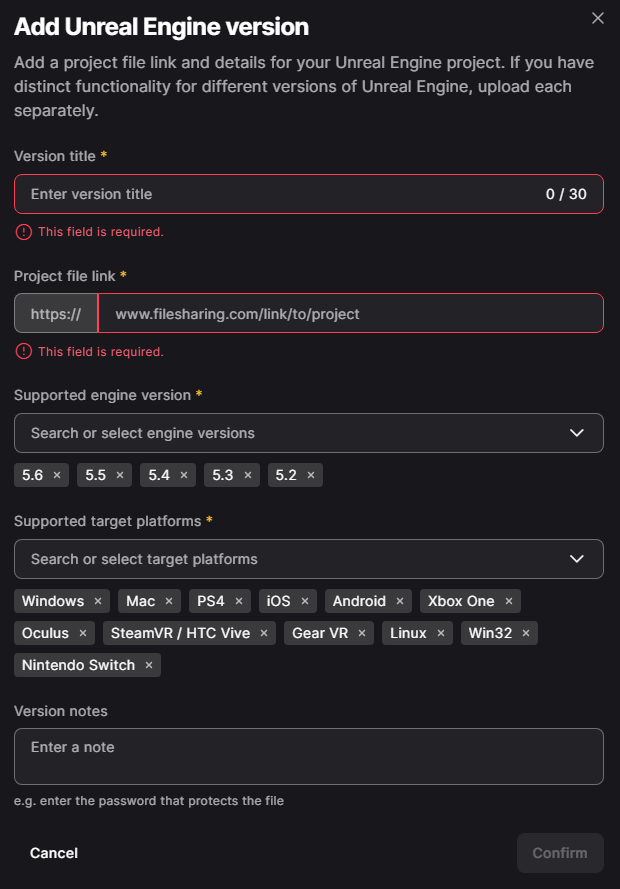
Task: Click into the Project file link field
Action: (x=350, y=313)
